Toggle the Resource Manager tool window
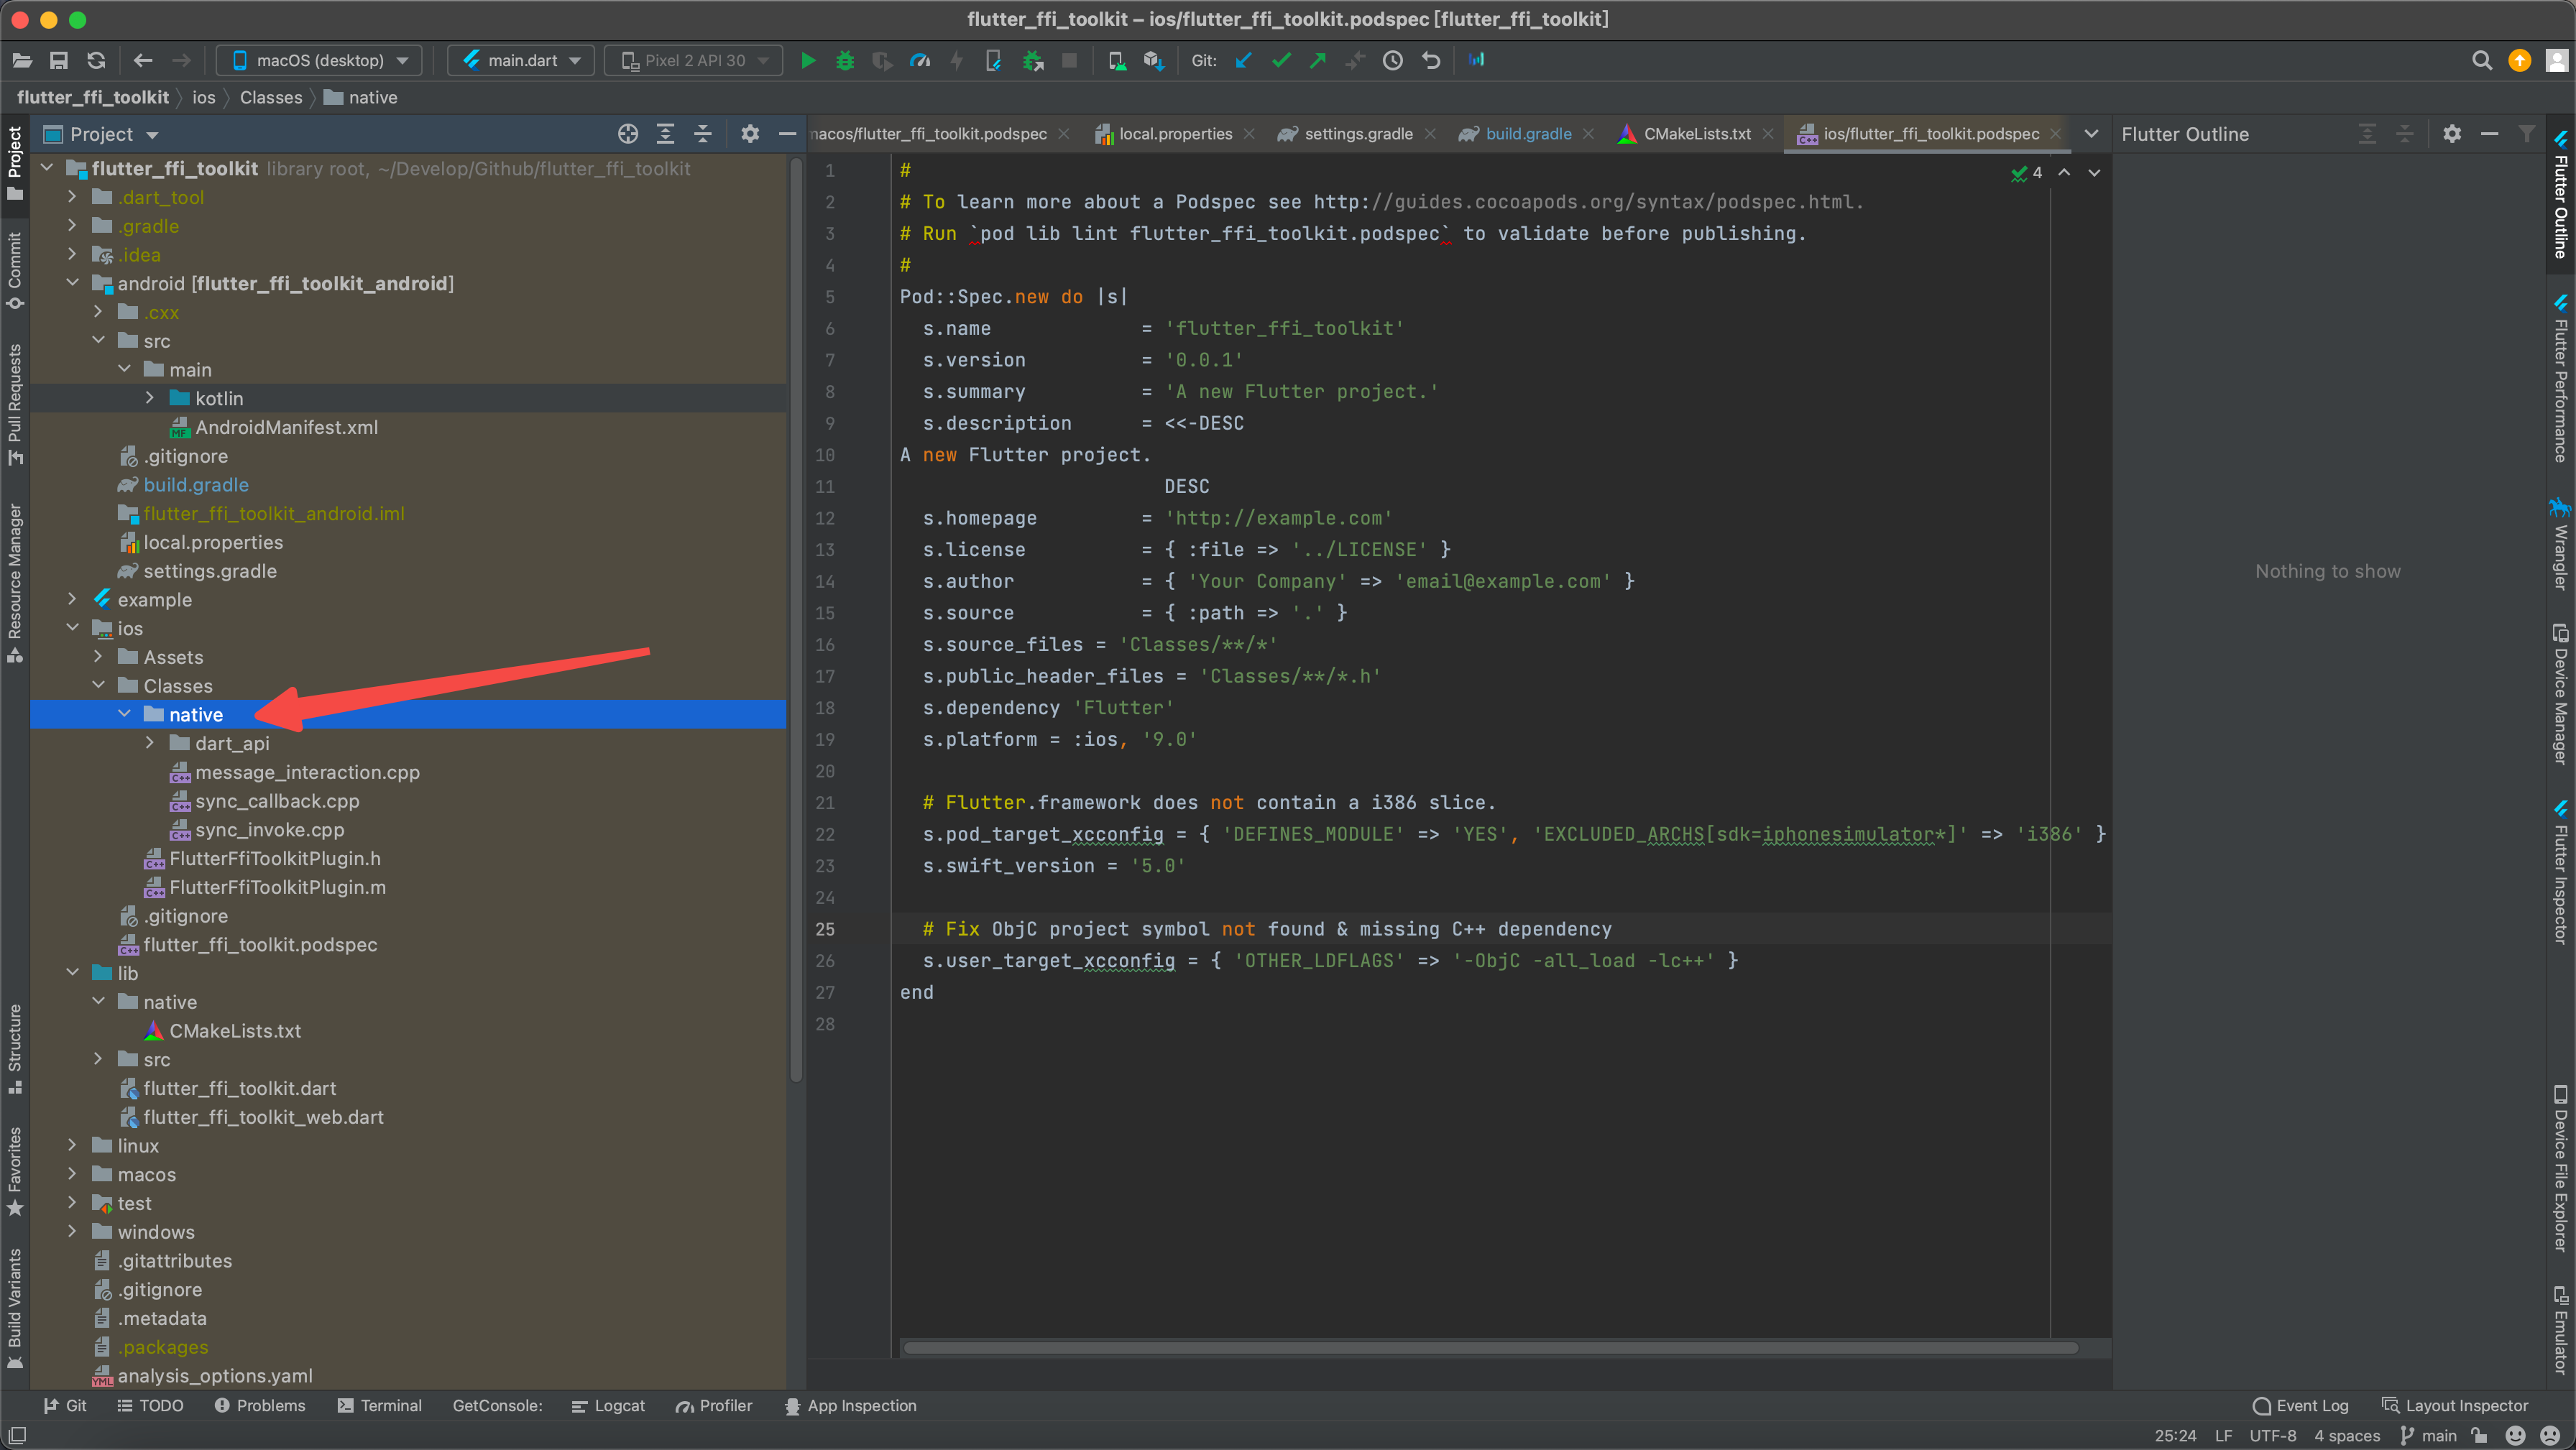This screenshot has width=2576, height=1450. point(15,581)
